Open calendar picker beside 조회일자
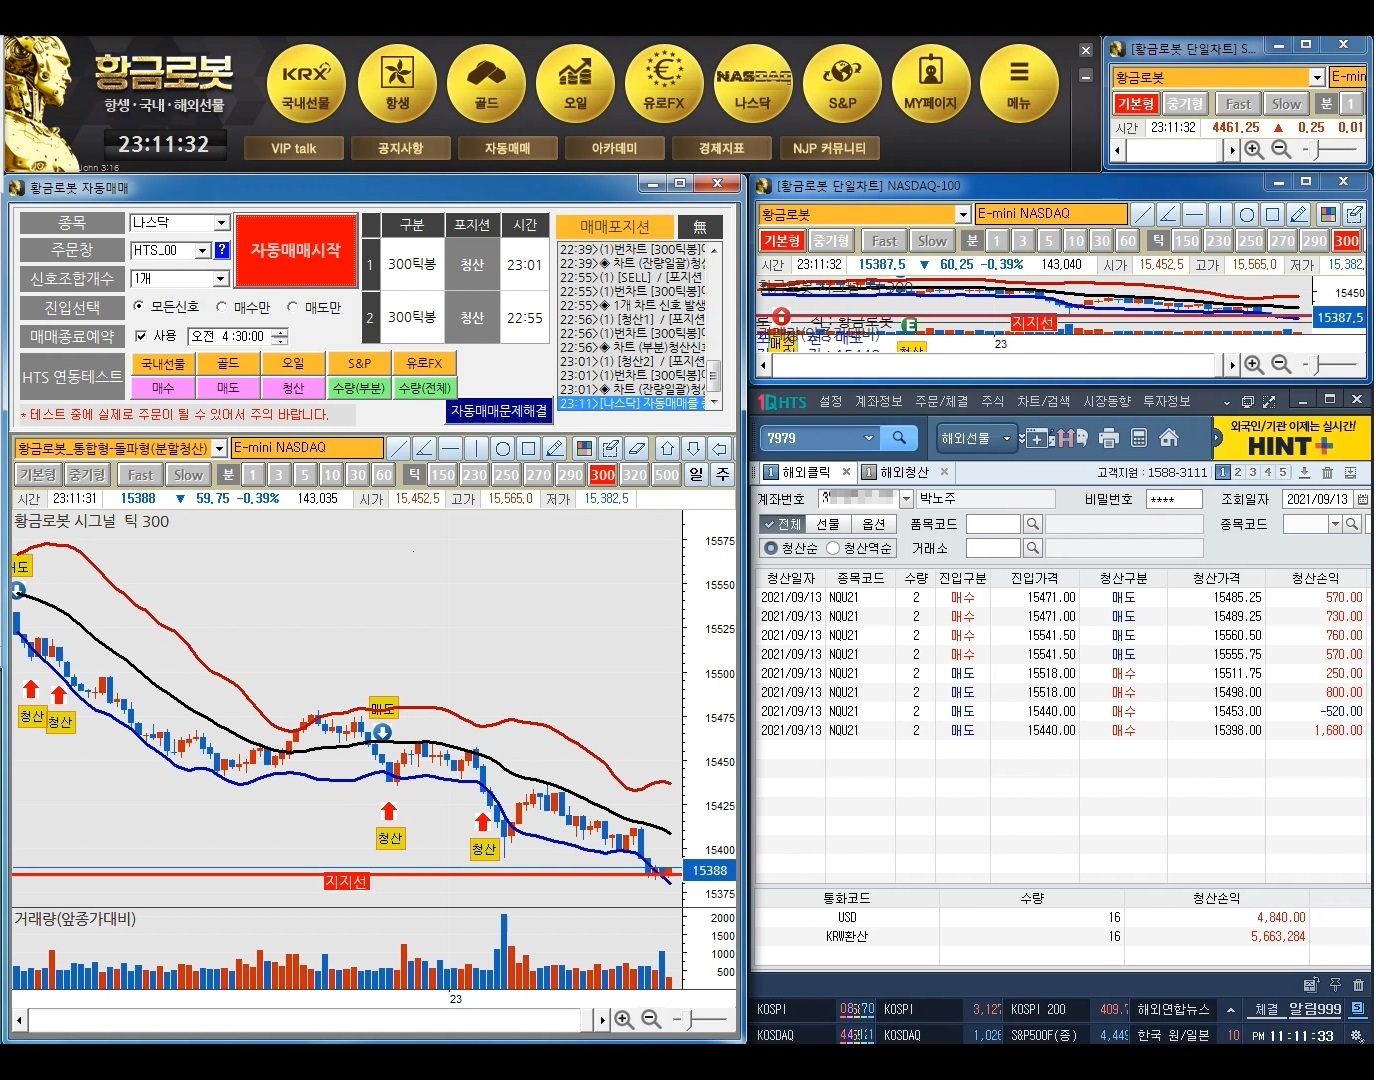 pos(1362,499)
